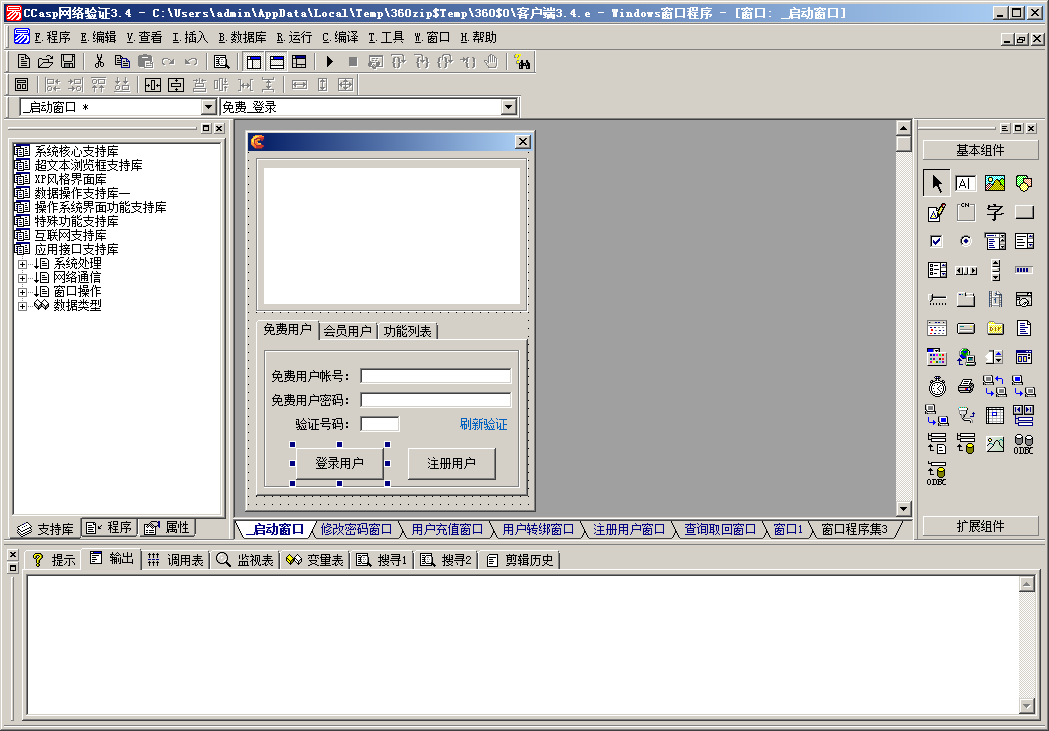Select the printer component in palette
The height and width of the screenshot is (731, 1049).
point(965,386)
